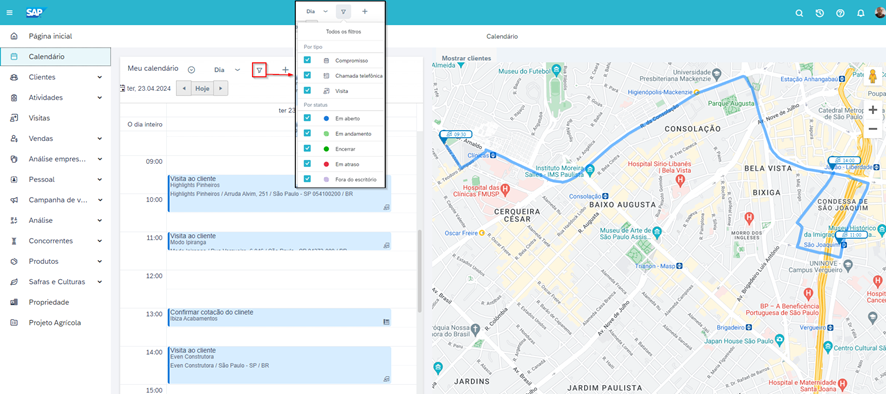Viewport: 886px width, 394px height.
Task: Zoom in on the map
Action: pyautogui.click(x=872, y=110)
